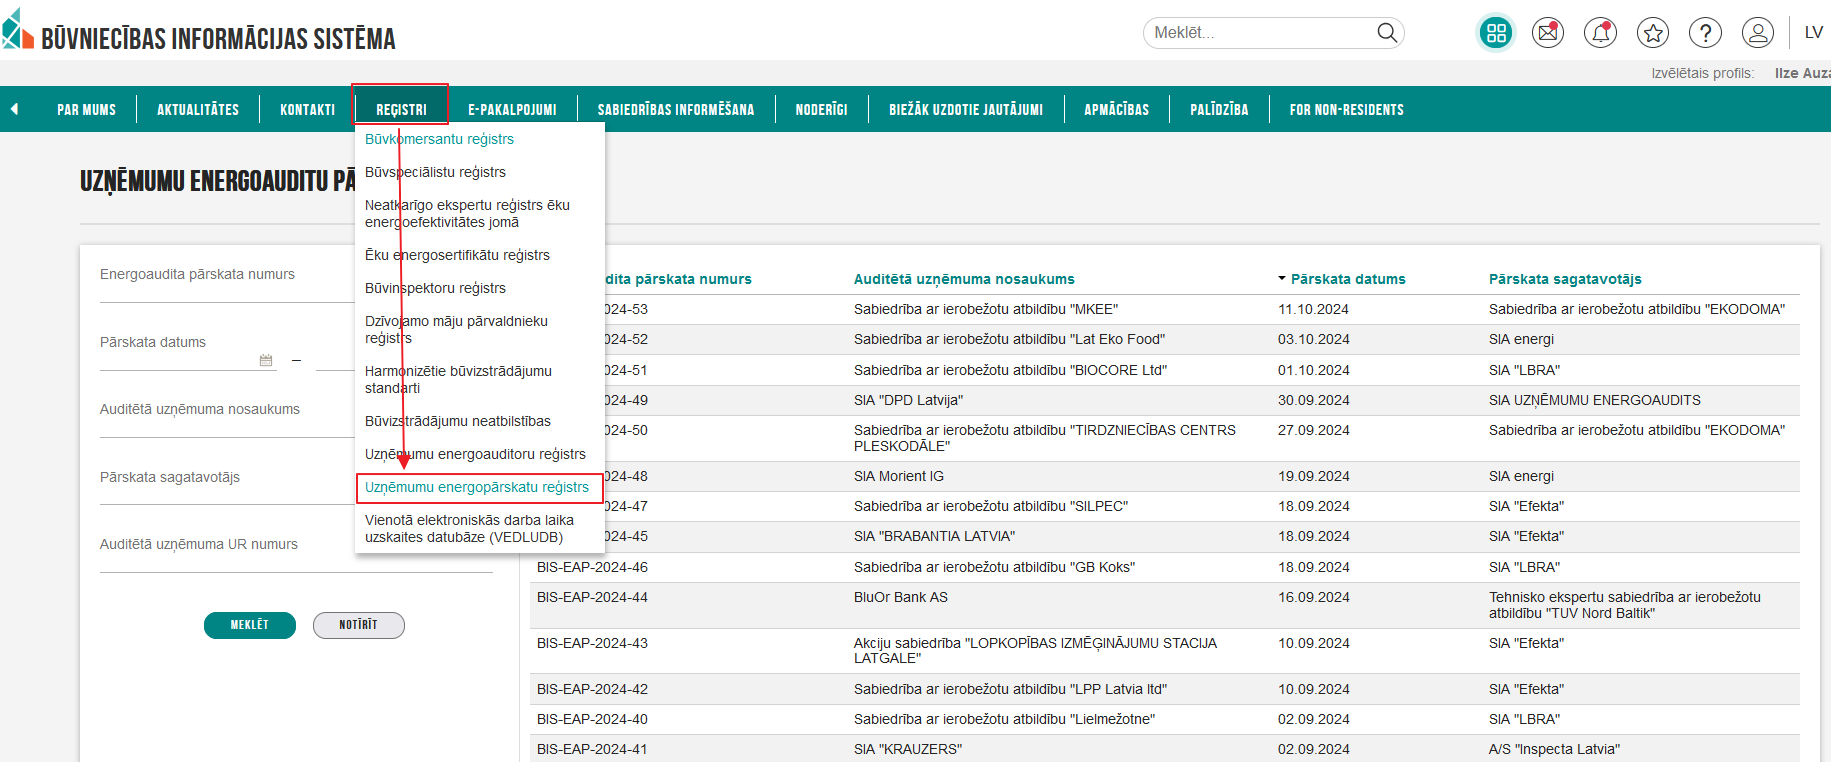Open the notifications bell icon
This screenshot has width=1831, height=762.
click(x=1600, y=33)
